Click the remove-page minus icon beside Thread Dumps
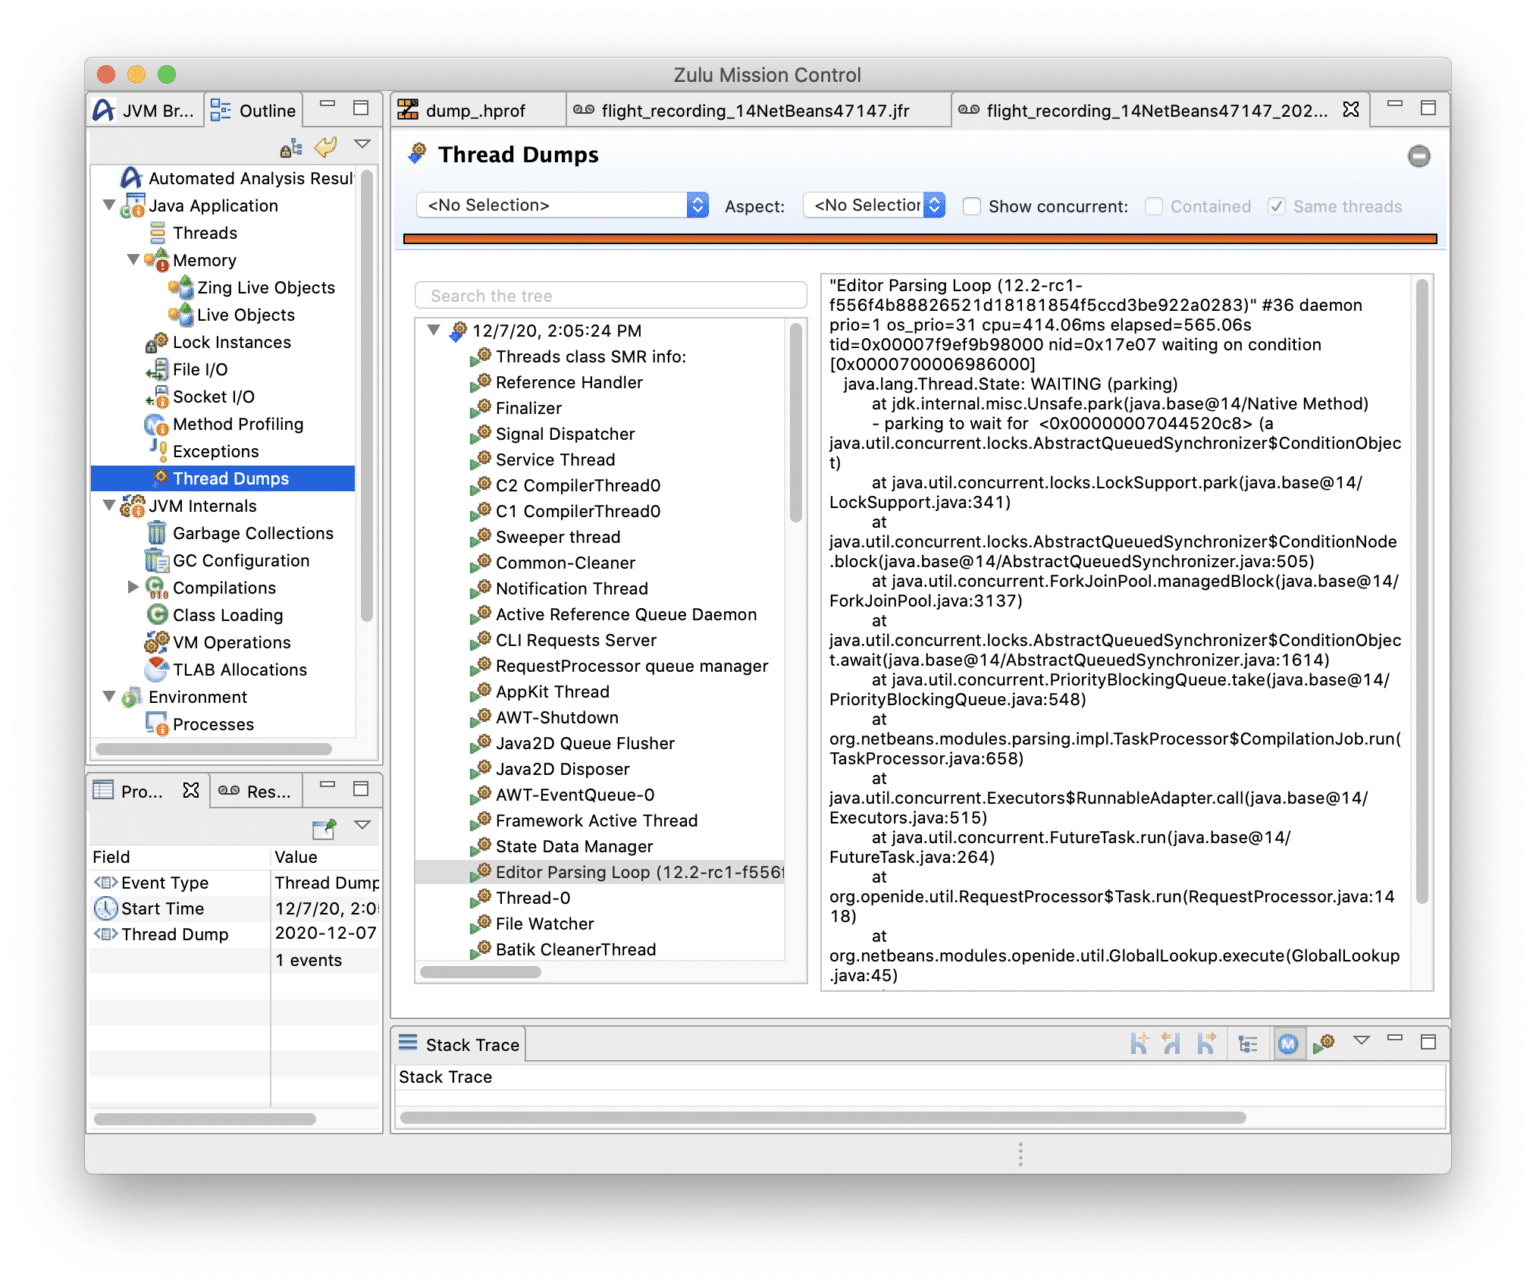Image resolution: width=1536 pixels, height=1286 pixels. pyautogui.click(x=1418, y=156)
